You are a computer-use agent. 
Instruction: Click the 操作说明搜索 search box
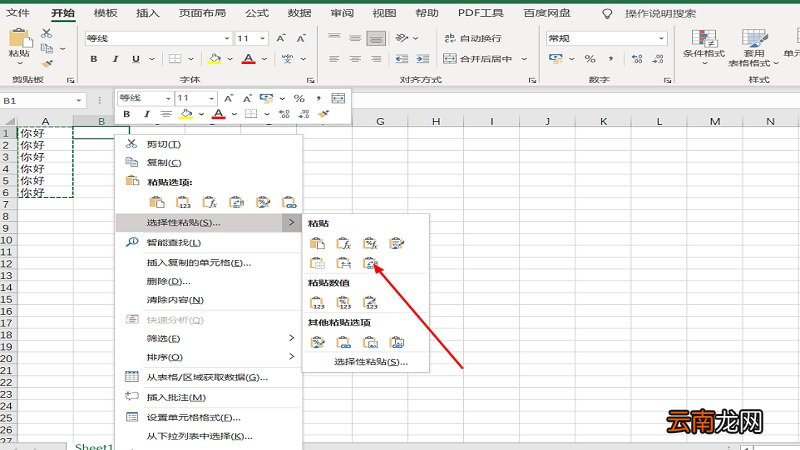click(660, 14)
